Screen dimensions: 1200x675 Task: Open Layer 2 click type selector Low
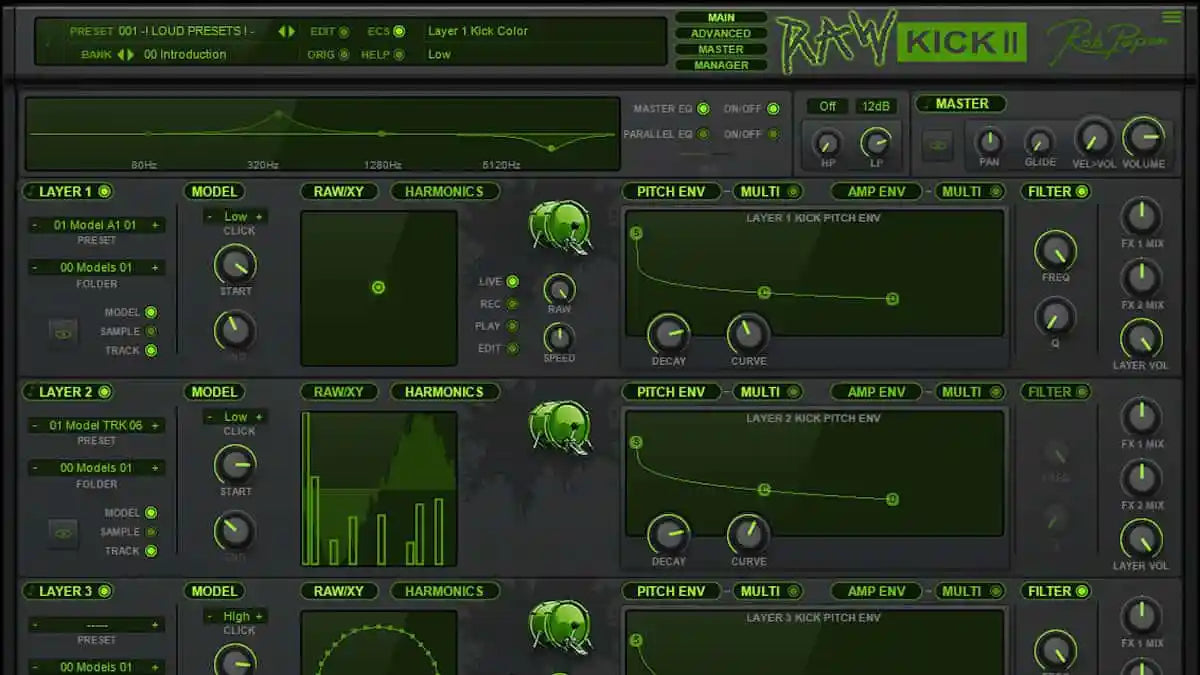(x=236, y=416)
